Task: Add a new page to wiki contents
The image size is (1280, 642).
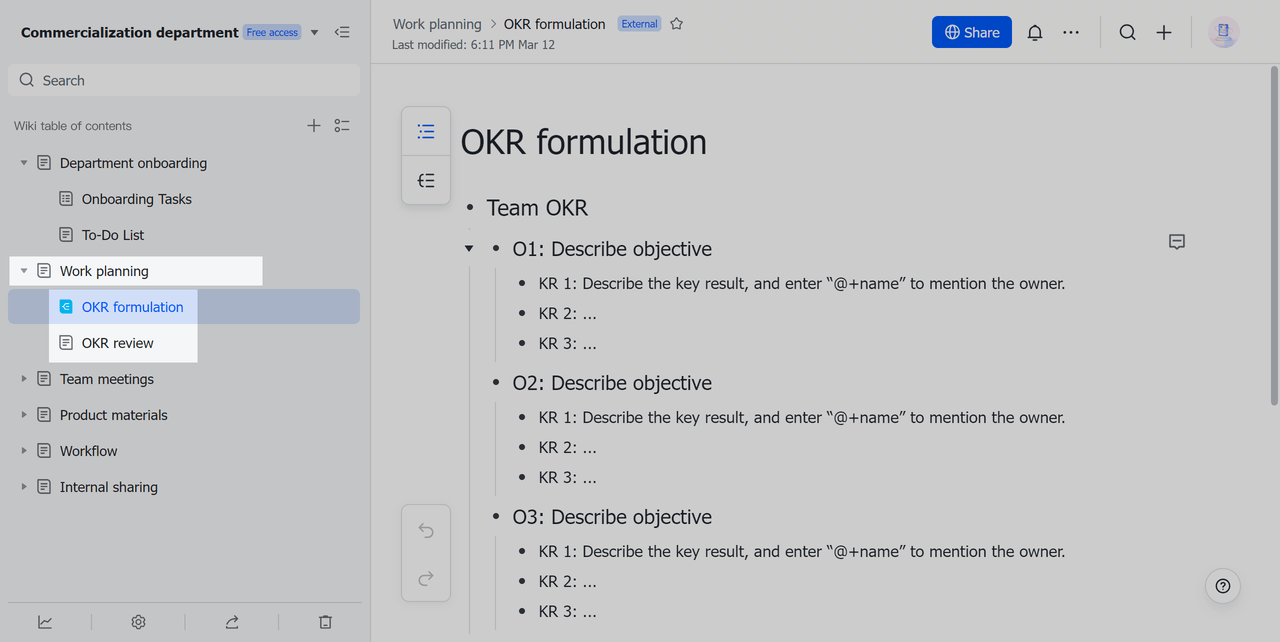Action: (314, 125)
